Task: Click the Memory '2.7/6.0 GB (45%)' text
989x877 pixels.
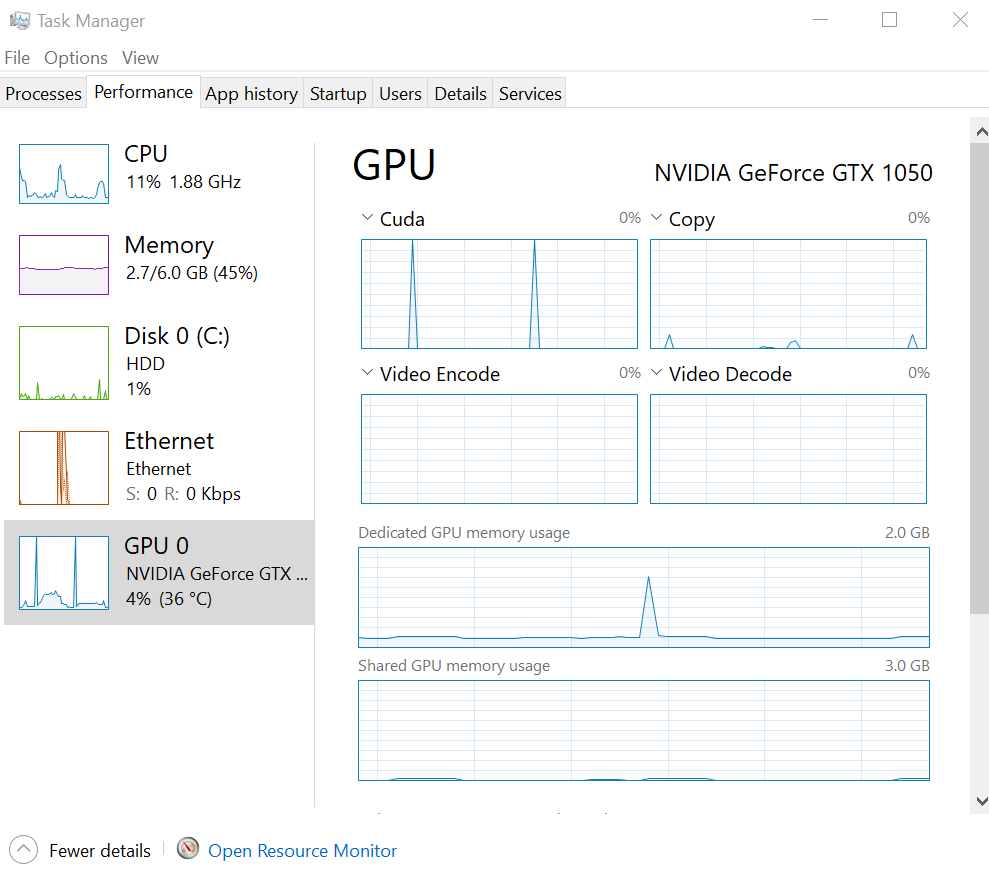Action: click(192, 273)
